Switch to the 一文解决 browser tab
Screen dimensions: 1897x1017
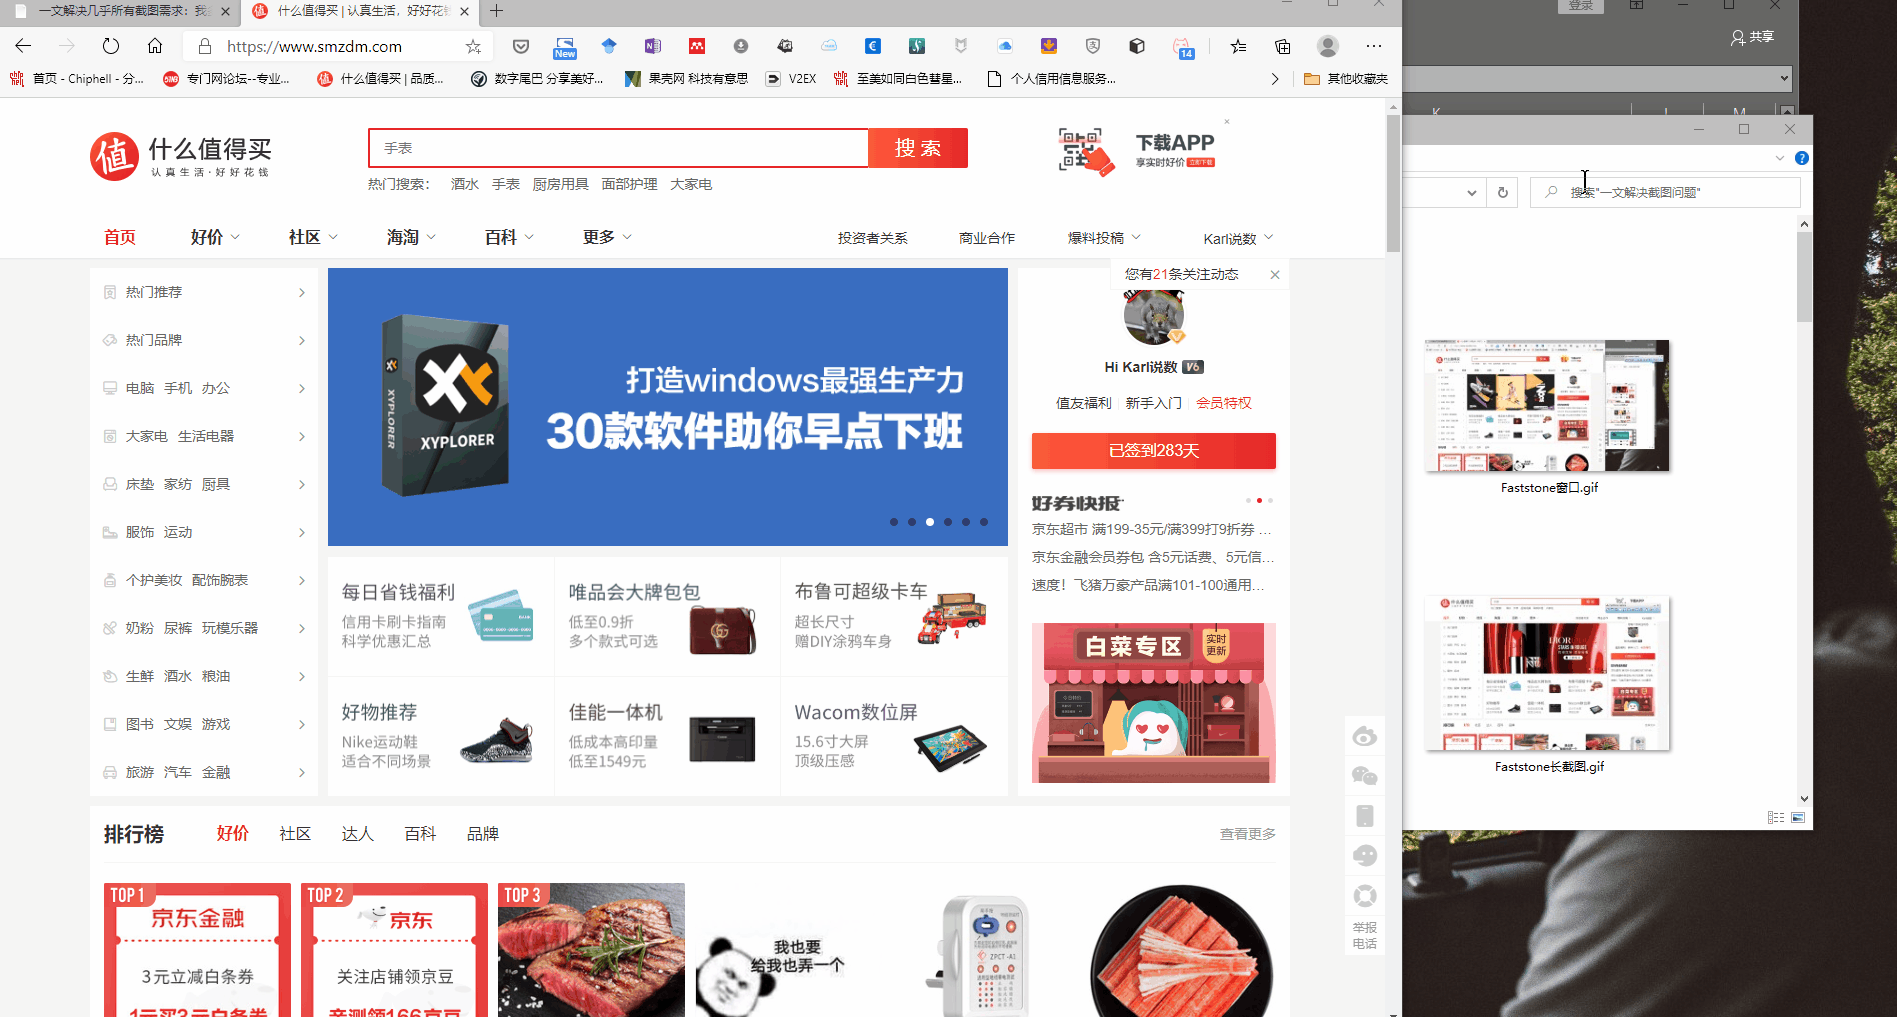120,11
